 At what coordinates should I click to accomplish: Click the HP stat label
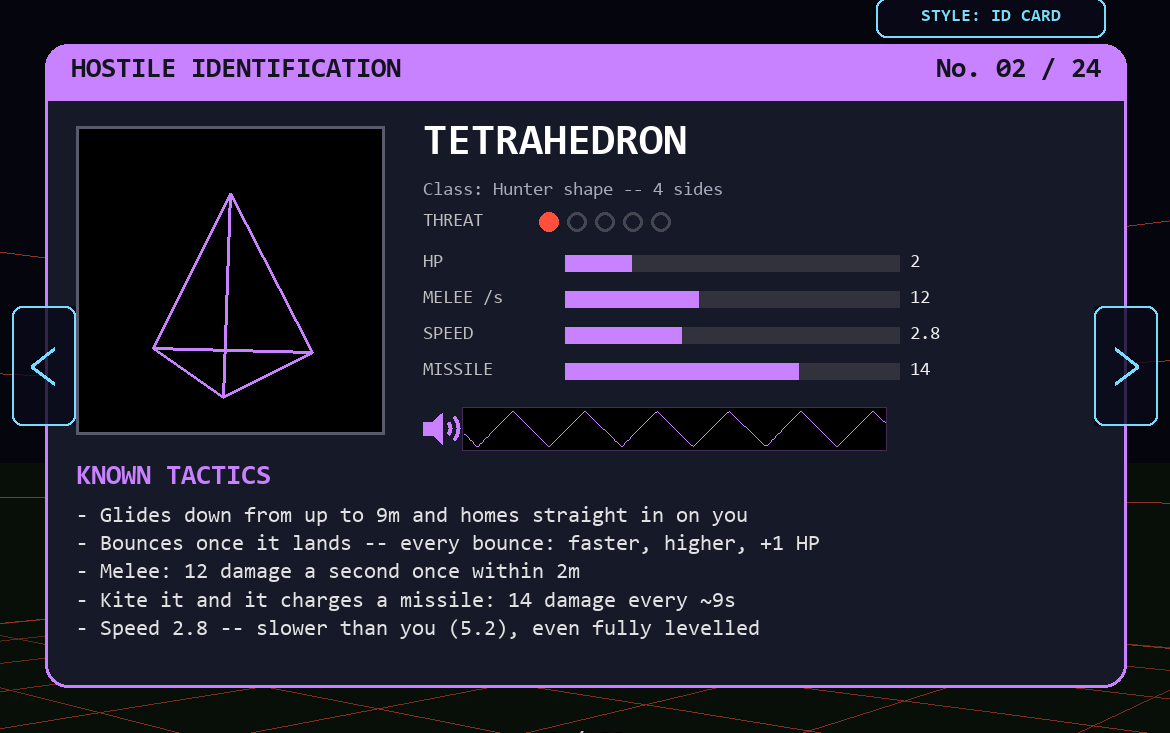(433, 262)
